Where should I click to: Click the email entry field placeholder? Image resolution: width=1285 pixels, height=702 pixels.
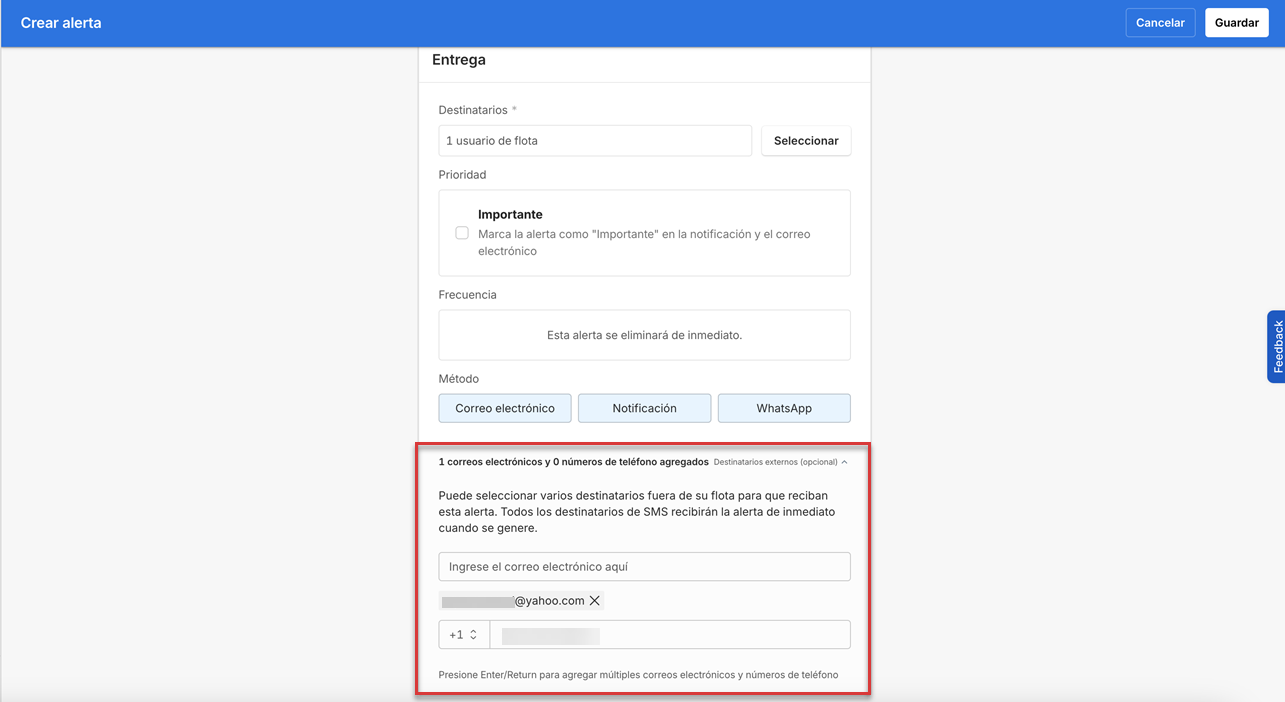644,566
